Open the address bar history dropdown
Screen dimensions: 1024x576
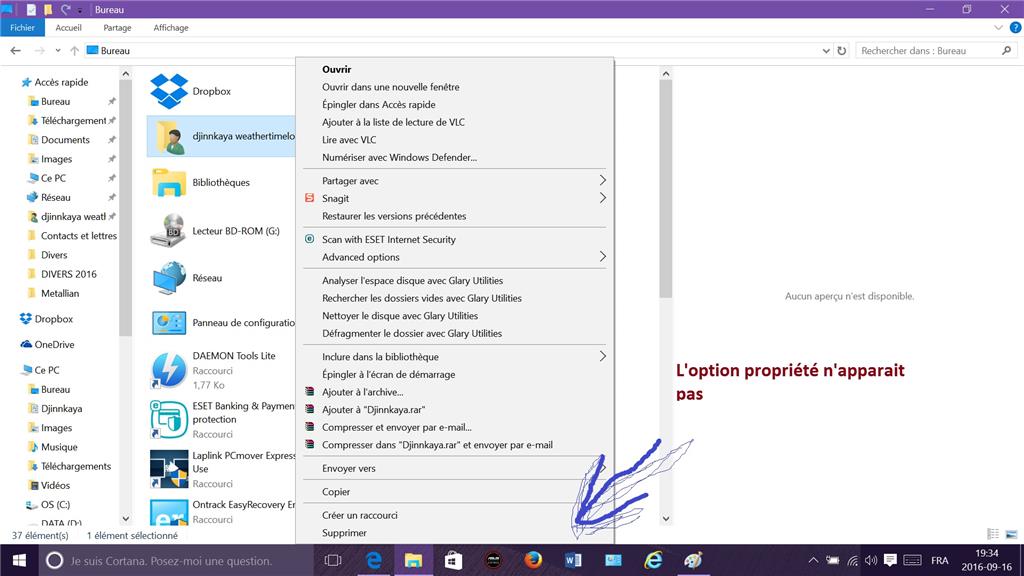point(826,50)
